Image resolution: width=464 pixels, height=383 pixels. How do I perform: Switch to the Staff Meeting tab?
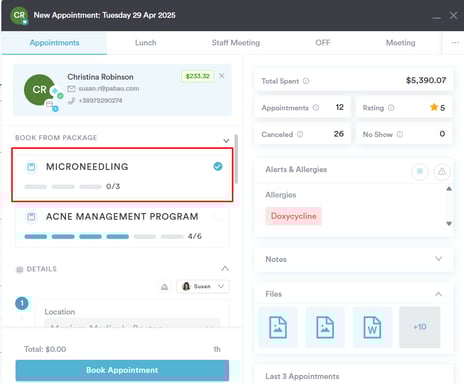236,43
